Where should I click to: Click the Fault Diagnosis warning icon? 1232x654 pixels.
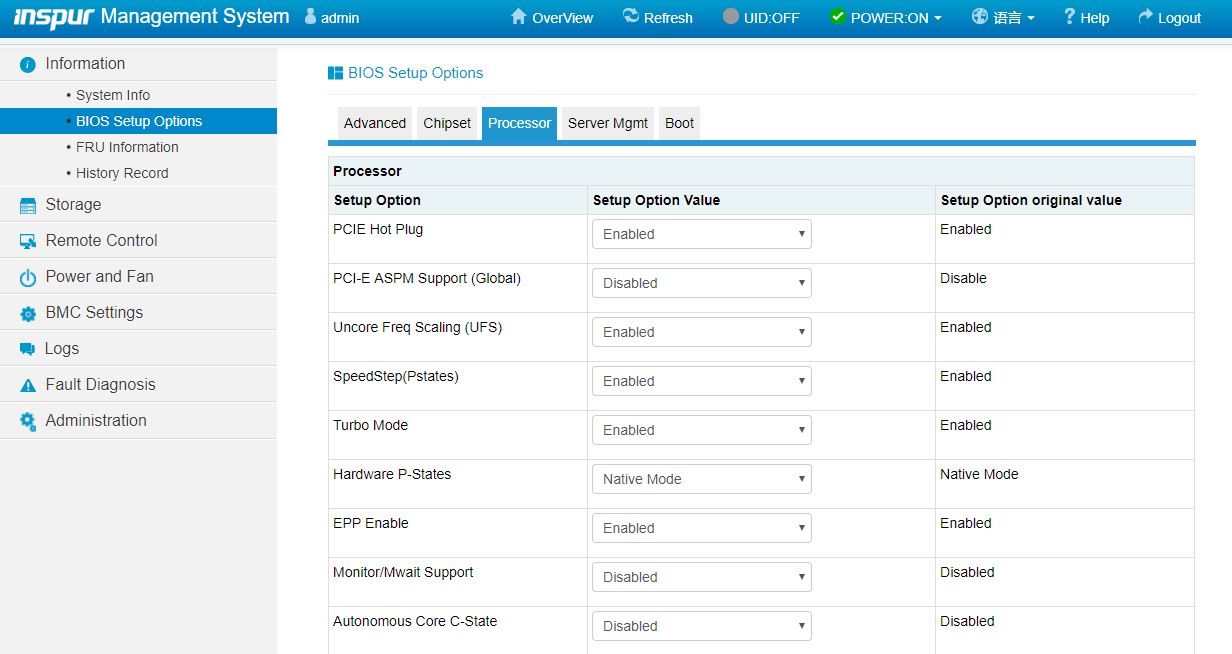pos(28,385)
